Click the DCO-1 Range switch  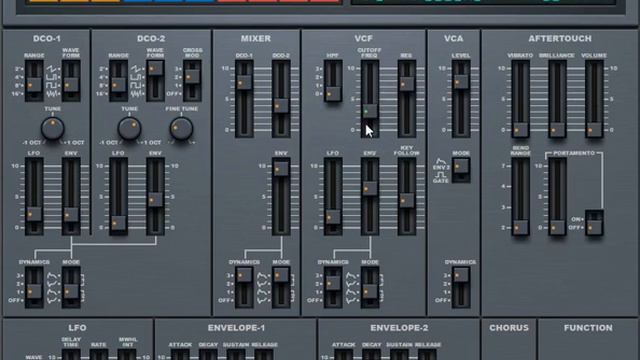34,81
